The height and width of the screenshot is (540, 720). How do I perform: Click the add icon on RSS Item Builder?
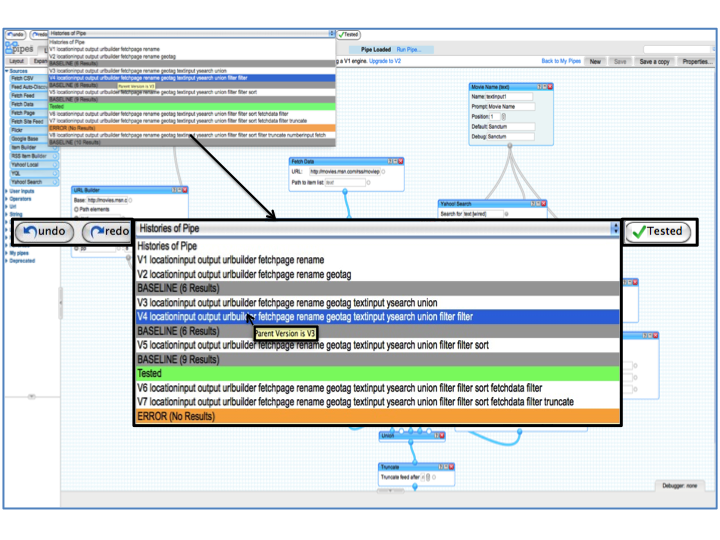pyautogui.click(x=55, y=156)
